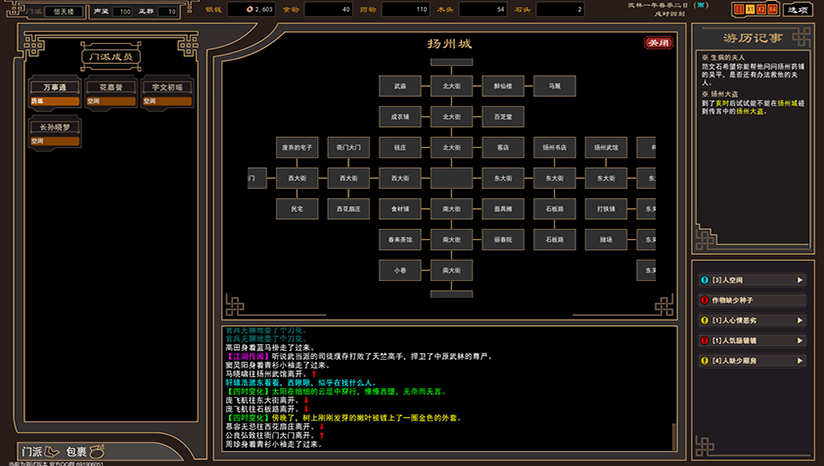Screen dimensions: 824x466
Task: Switch to the 包裹 tab
Action: 78,451
